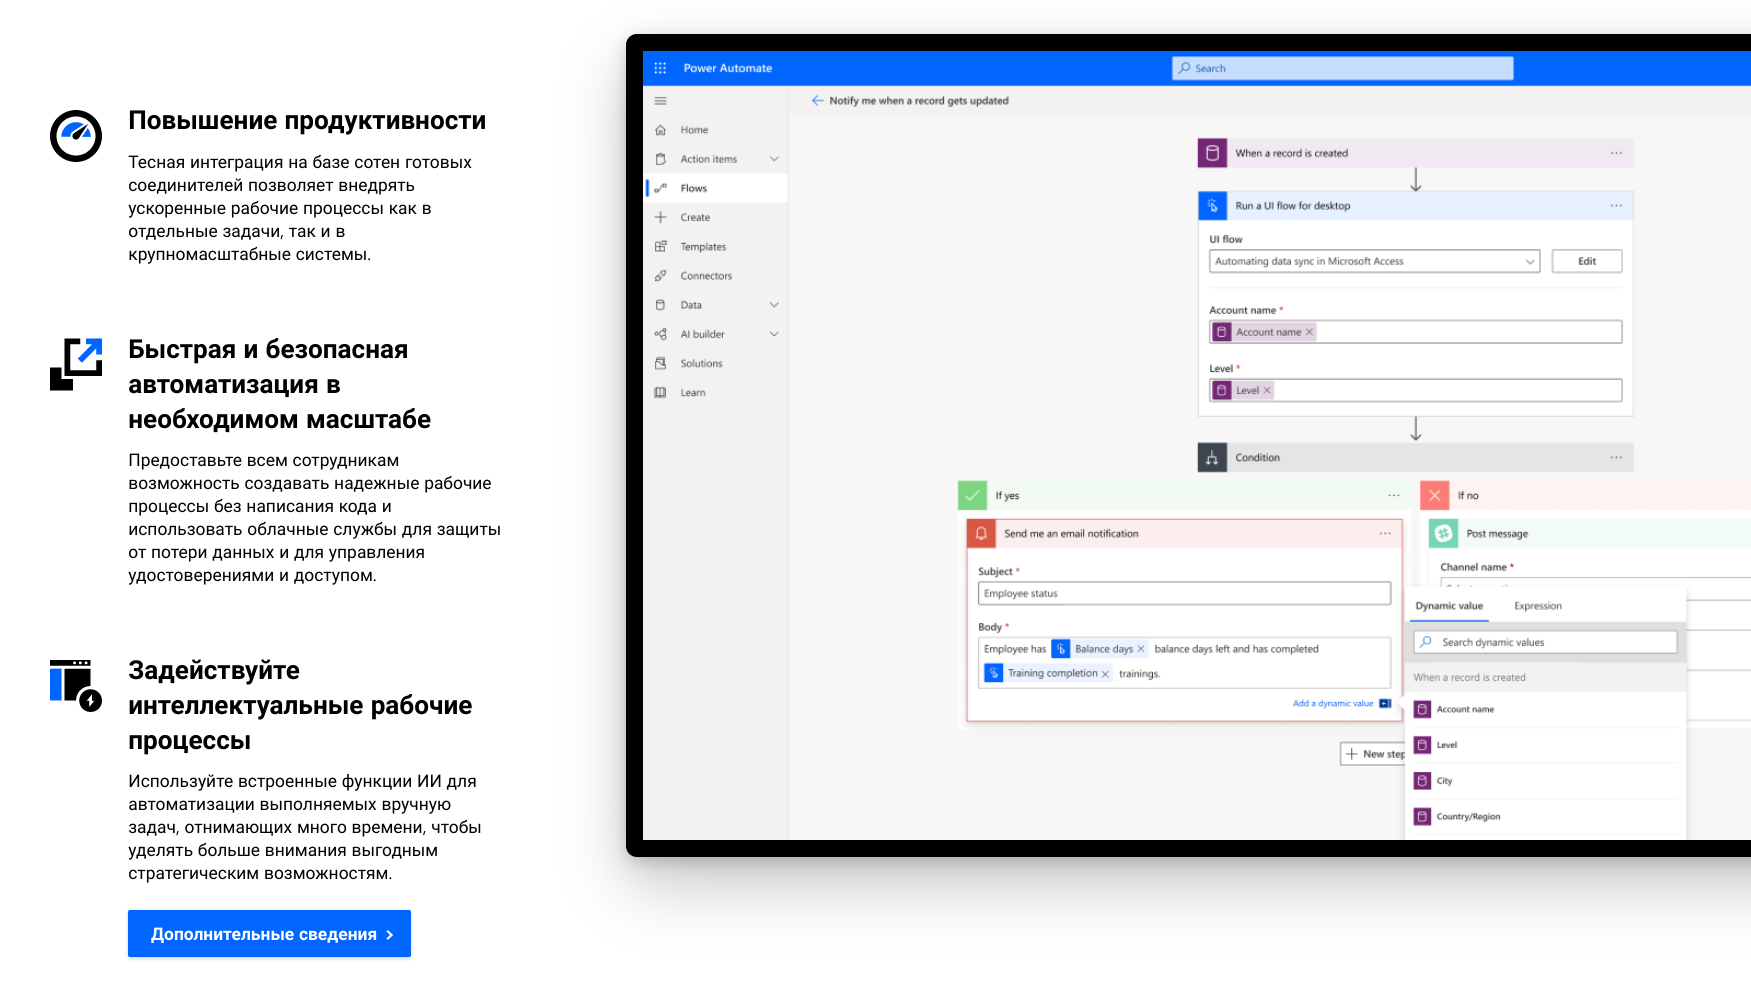Expand the AI builder chevron
Image resolution: width=1751 pixels, height=986 pixels.
774,334
